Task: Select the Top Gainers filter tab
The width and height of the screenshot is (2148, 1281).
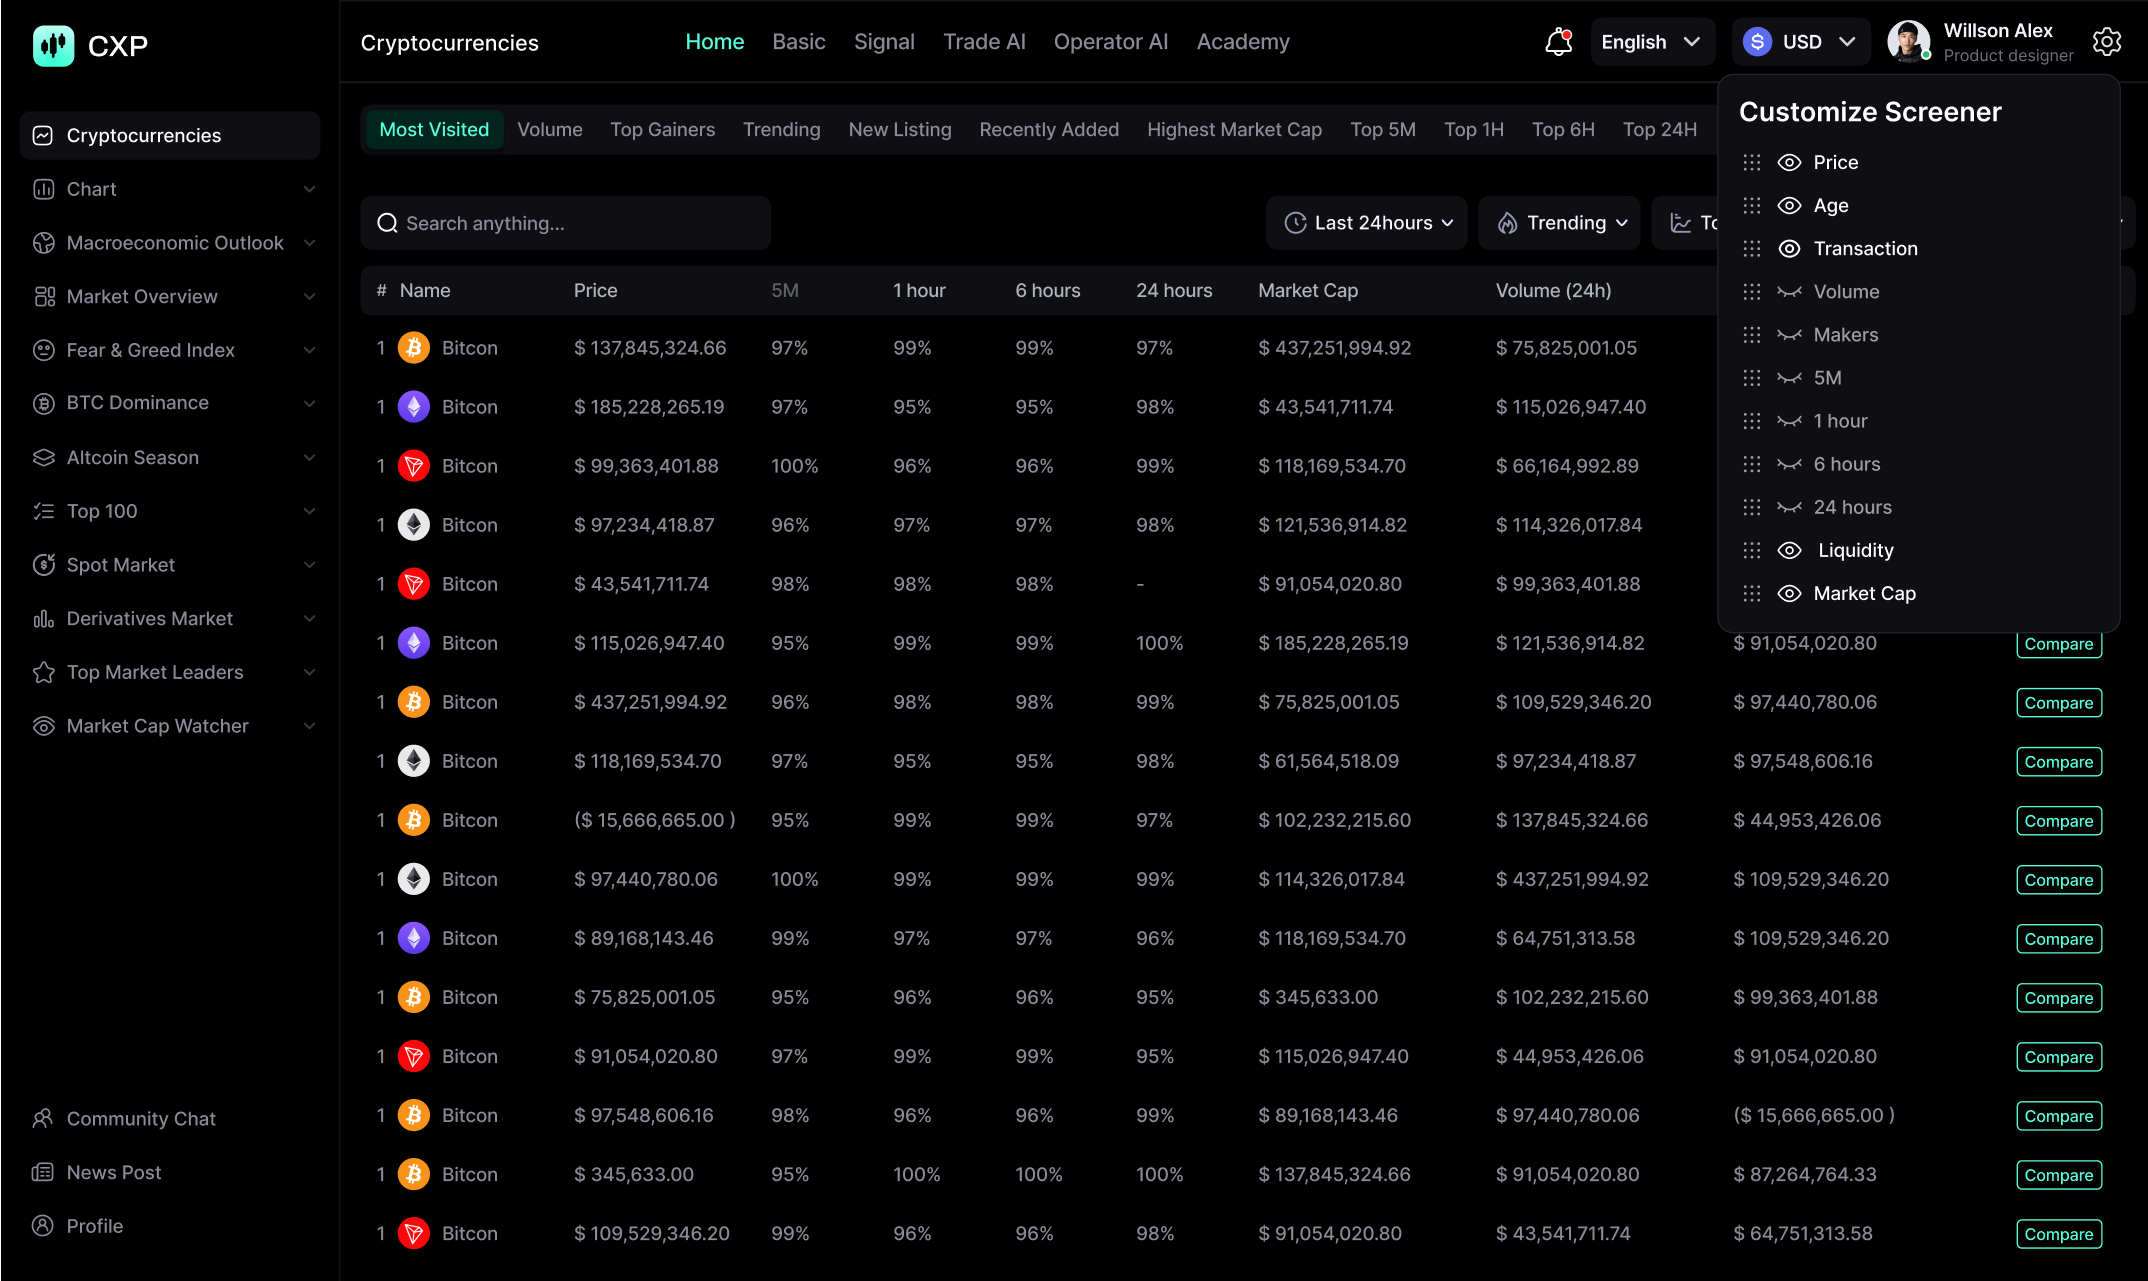Action: pos(662,129)
